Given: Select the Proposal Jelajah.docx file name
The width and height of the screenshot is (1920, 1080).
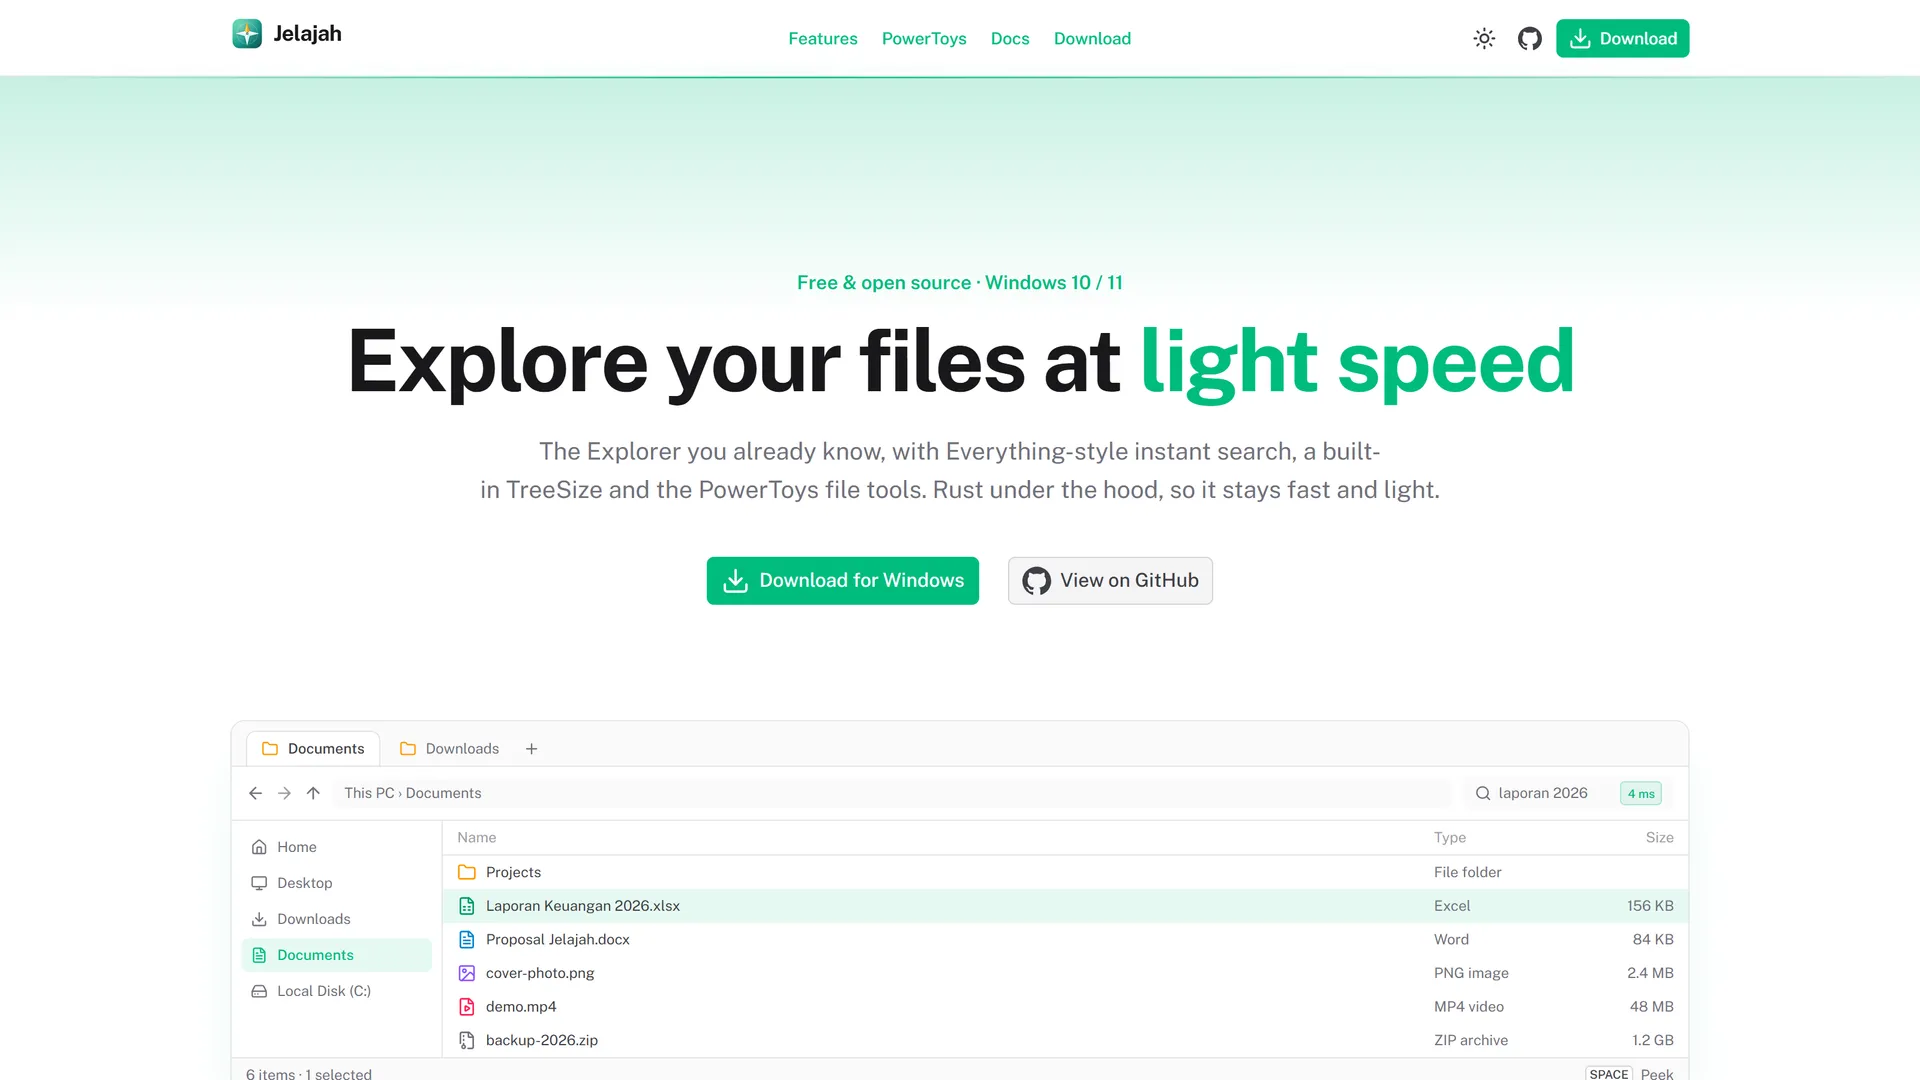Looking at the screenshot, I should [x=557, y=940].
